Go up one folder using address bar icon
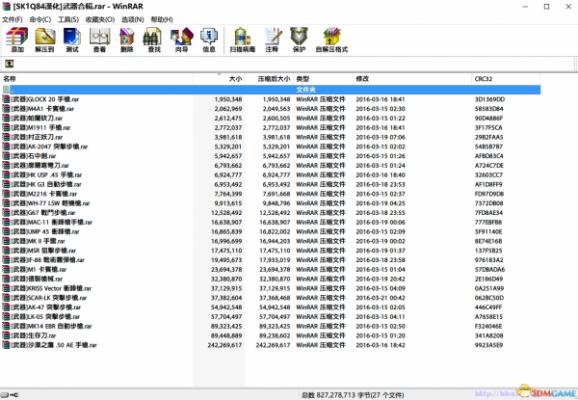The width and height of the screenshot is (578, 400). click(x=9, y=64)
